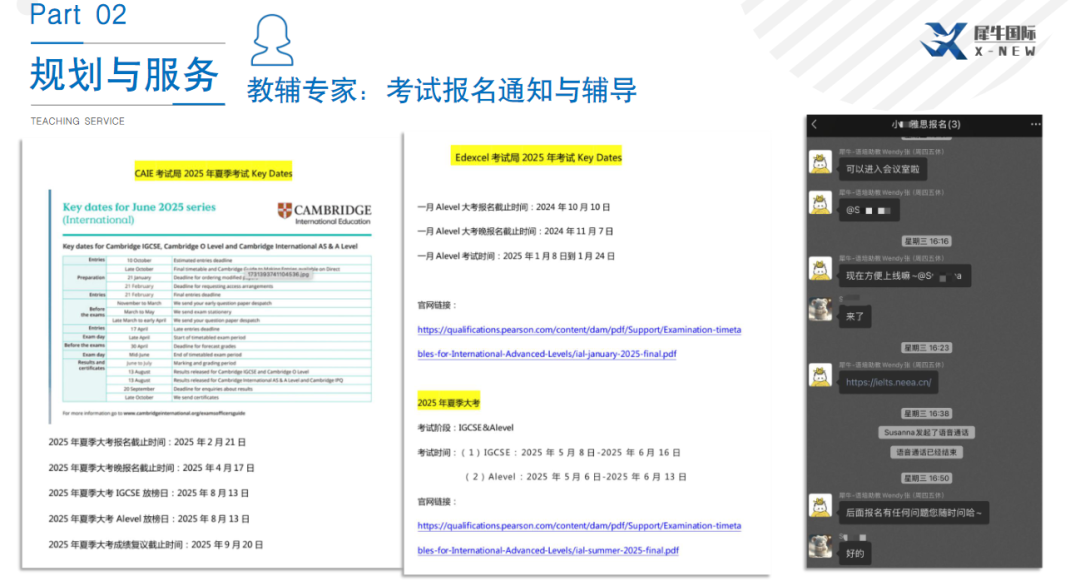The image size is (1080, 586).
Task: Click the timestamp 星期三 16:23
Action: tap(926, 348)
